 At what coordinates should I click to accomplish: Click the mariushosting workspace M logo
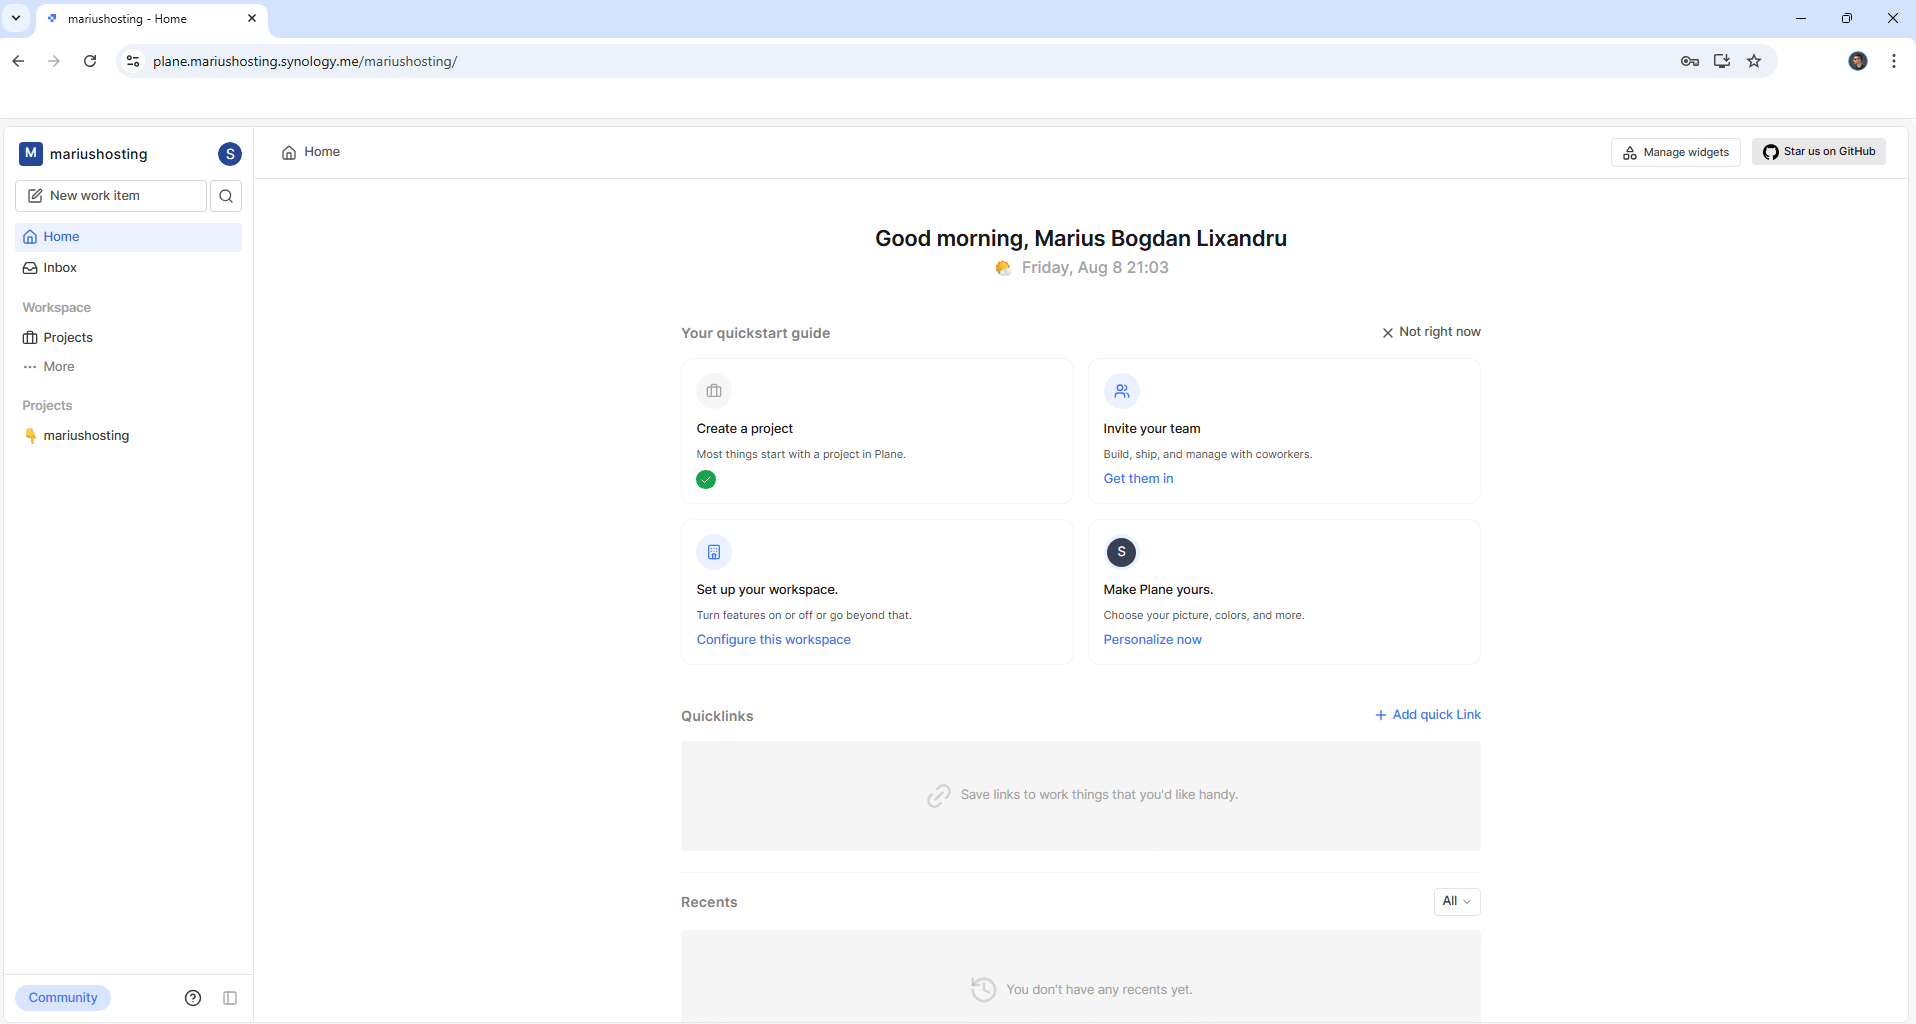point(31,153)
